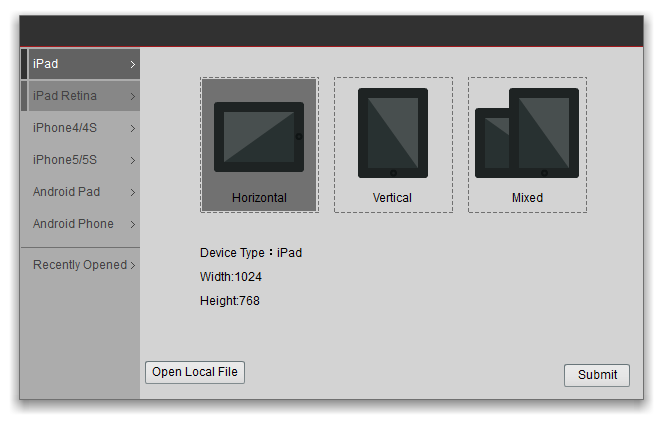Choose the Vertical tablet orientation icon
661x423 pixels.
[x=393, y=133]
